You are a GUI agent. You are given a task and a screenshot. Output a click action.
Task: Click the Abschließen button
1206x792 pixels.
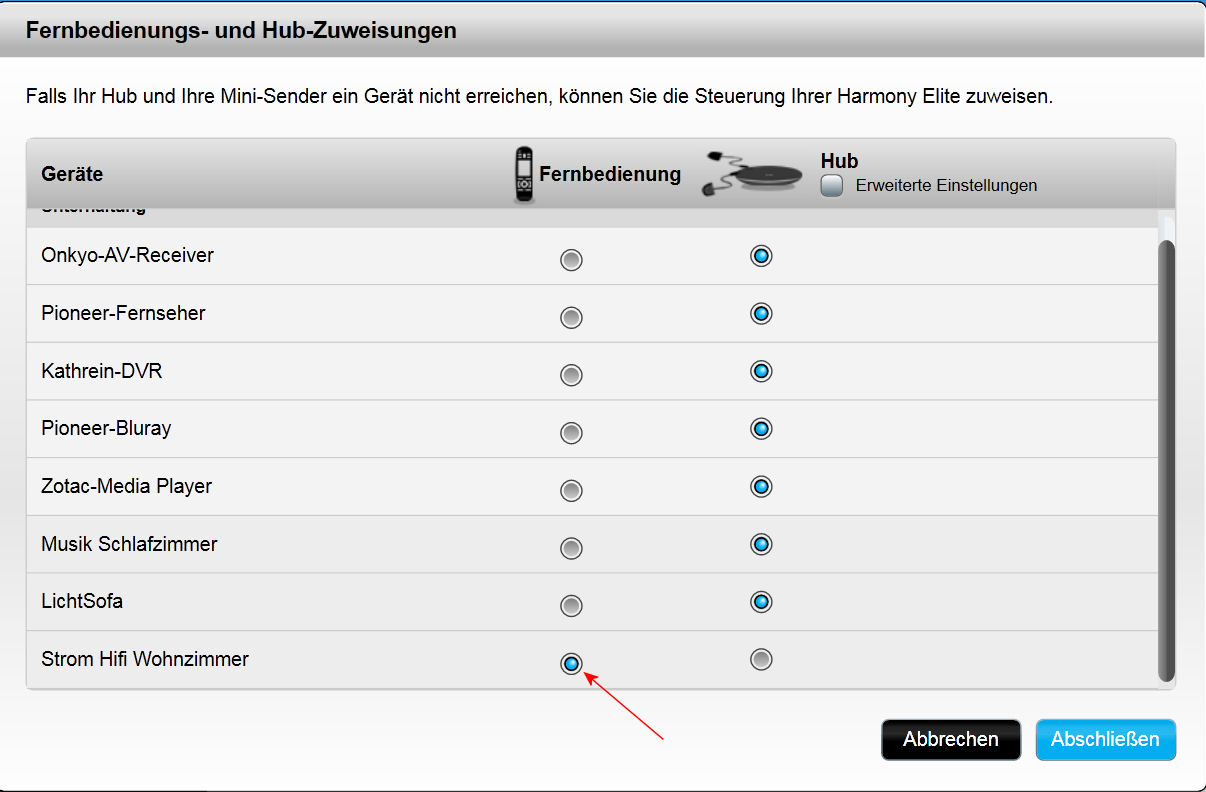(x=1105, y=740)
